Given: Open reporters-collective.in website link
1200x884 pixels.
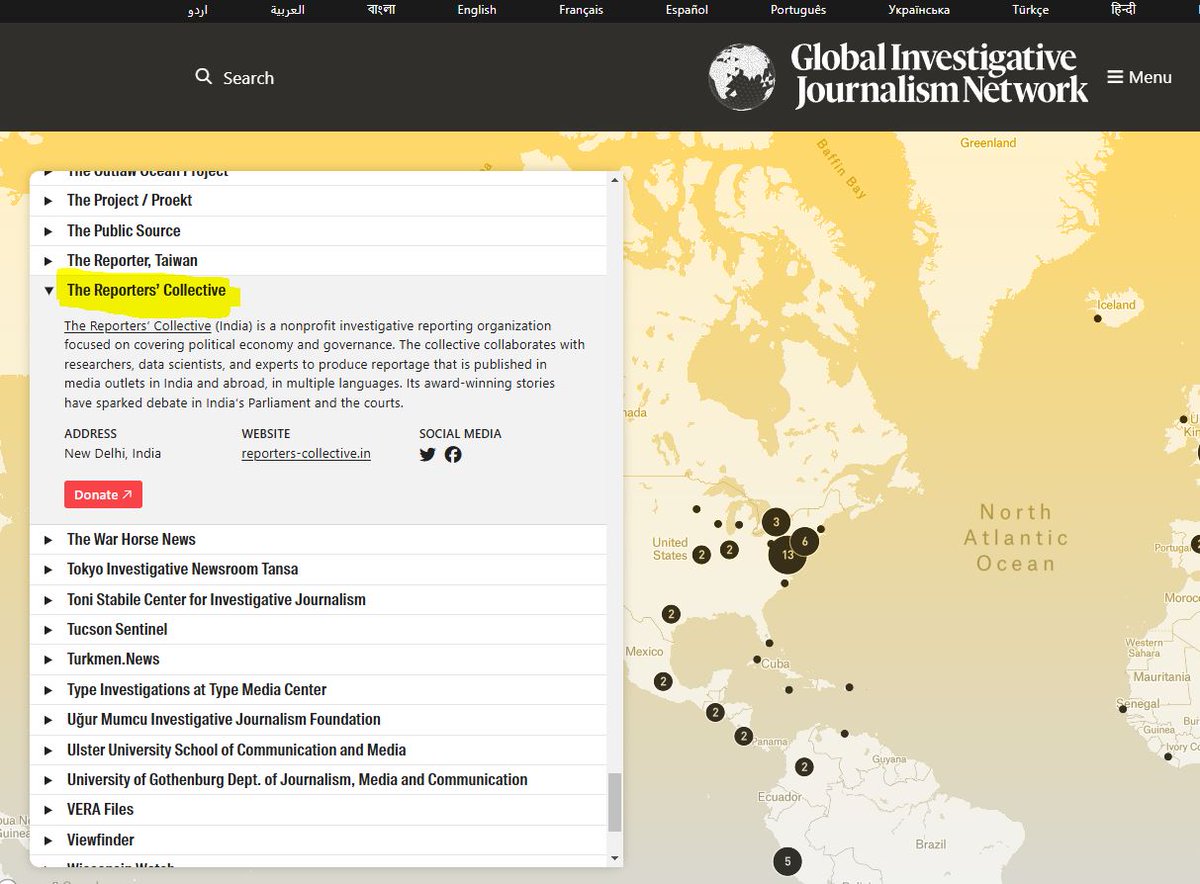Looking at the screenshot, I should click(x=306, y=453).
